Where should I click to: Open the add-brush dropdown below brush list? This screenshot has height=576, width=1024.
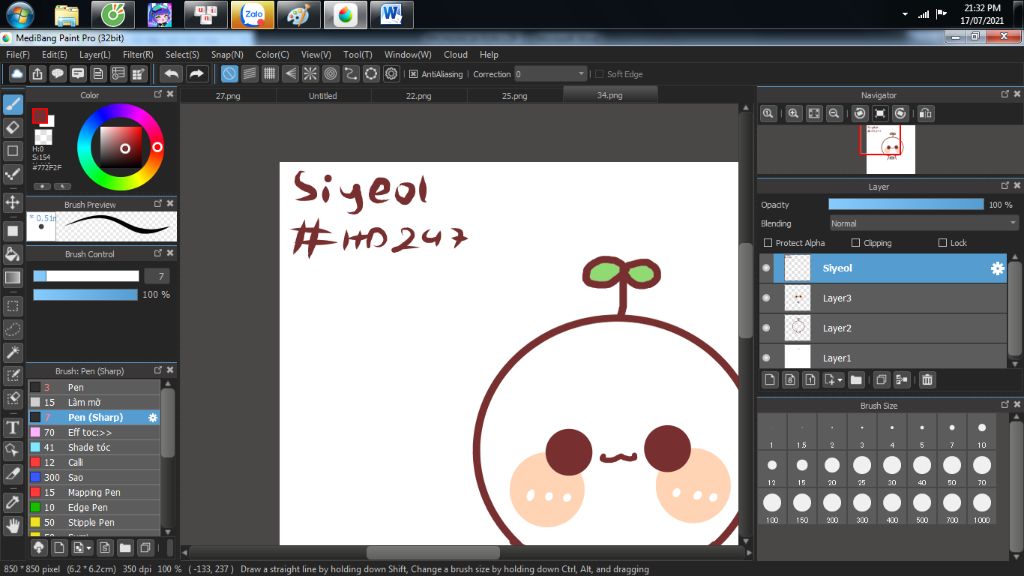(82, 548)
